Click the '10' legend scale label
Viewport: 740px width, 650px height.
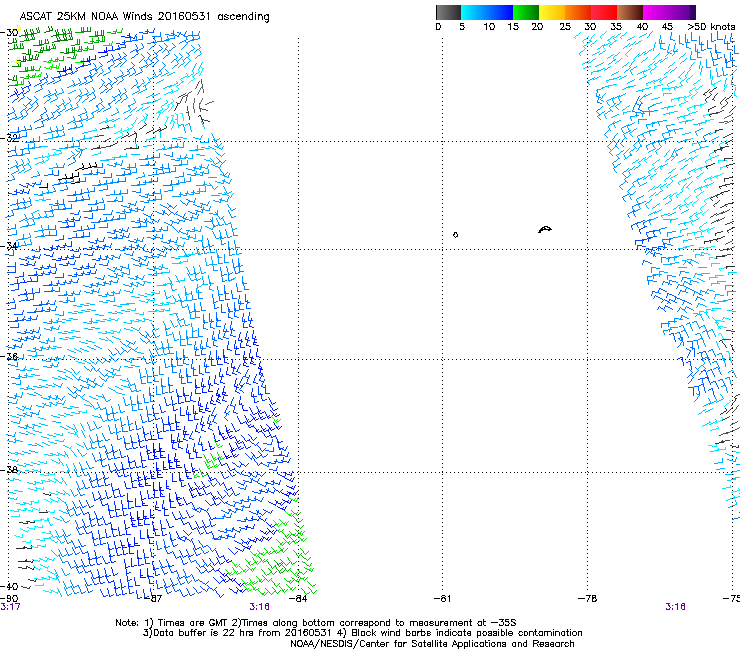click(489, 27)
